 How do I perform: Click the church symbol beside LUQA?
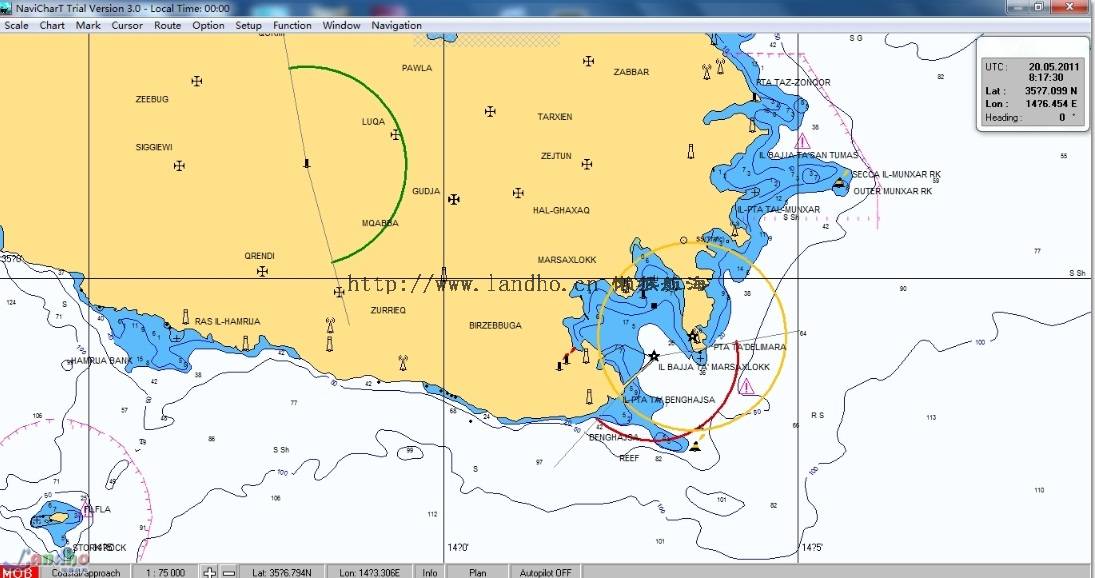(396, 134)
